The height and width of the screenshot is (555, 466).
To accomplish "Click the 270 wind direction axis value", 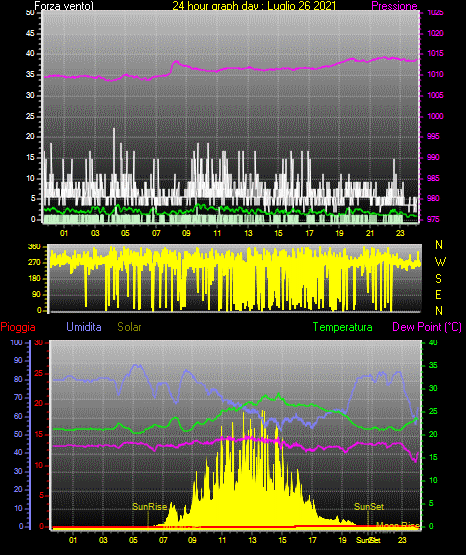I will click(x=34, y=263).
